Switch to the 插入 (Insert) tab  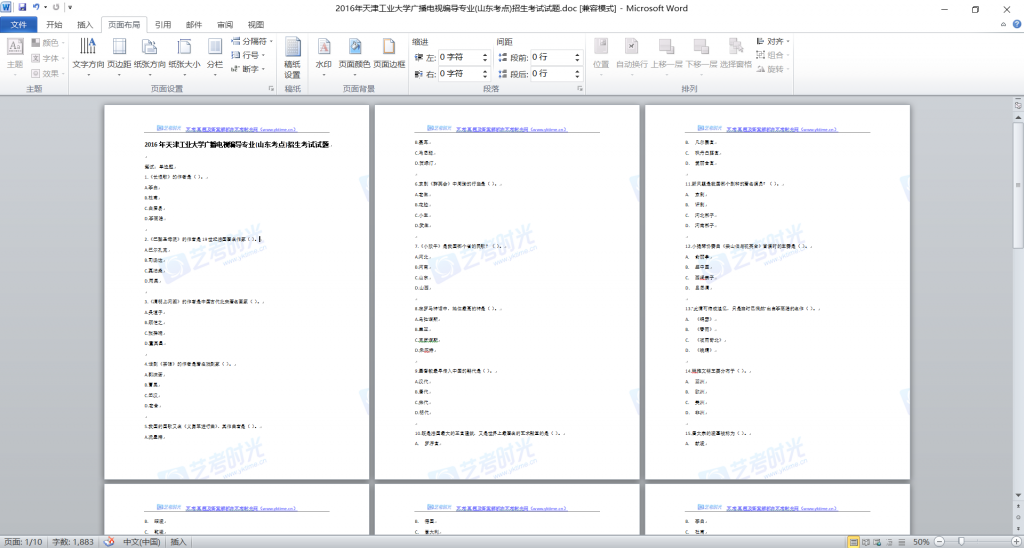point(86,24)
